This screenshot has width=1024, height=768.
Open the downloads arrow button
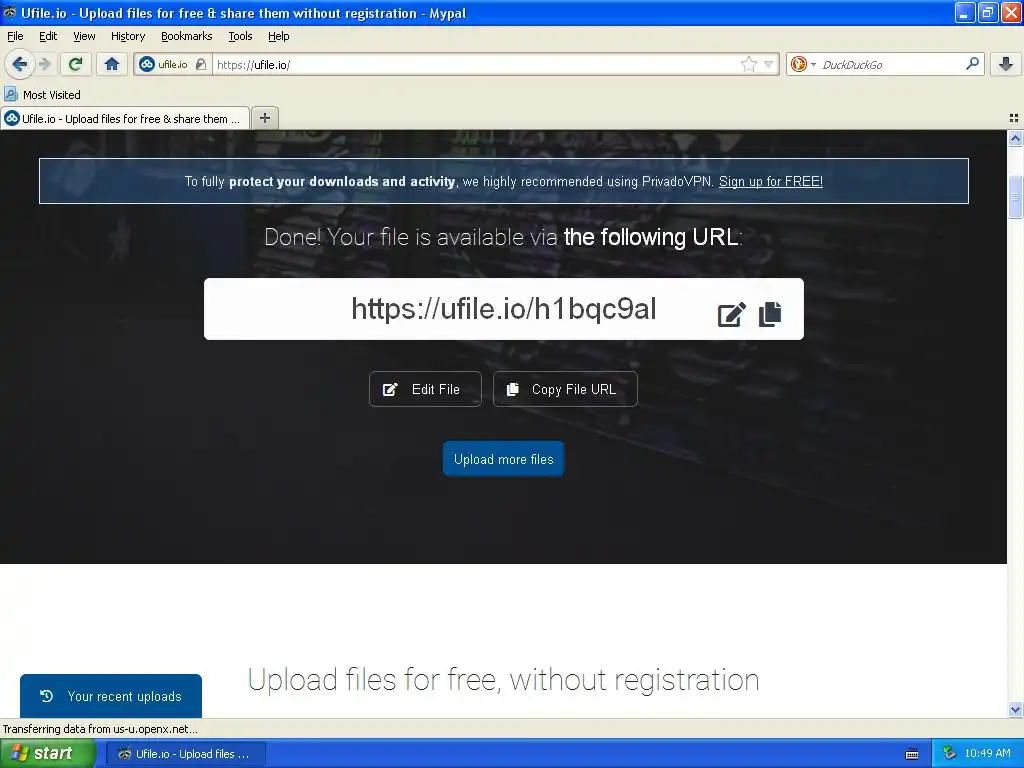pos(1006,64)
